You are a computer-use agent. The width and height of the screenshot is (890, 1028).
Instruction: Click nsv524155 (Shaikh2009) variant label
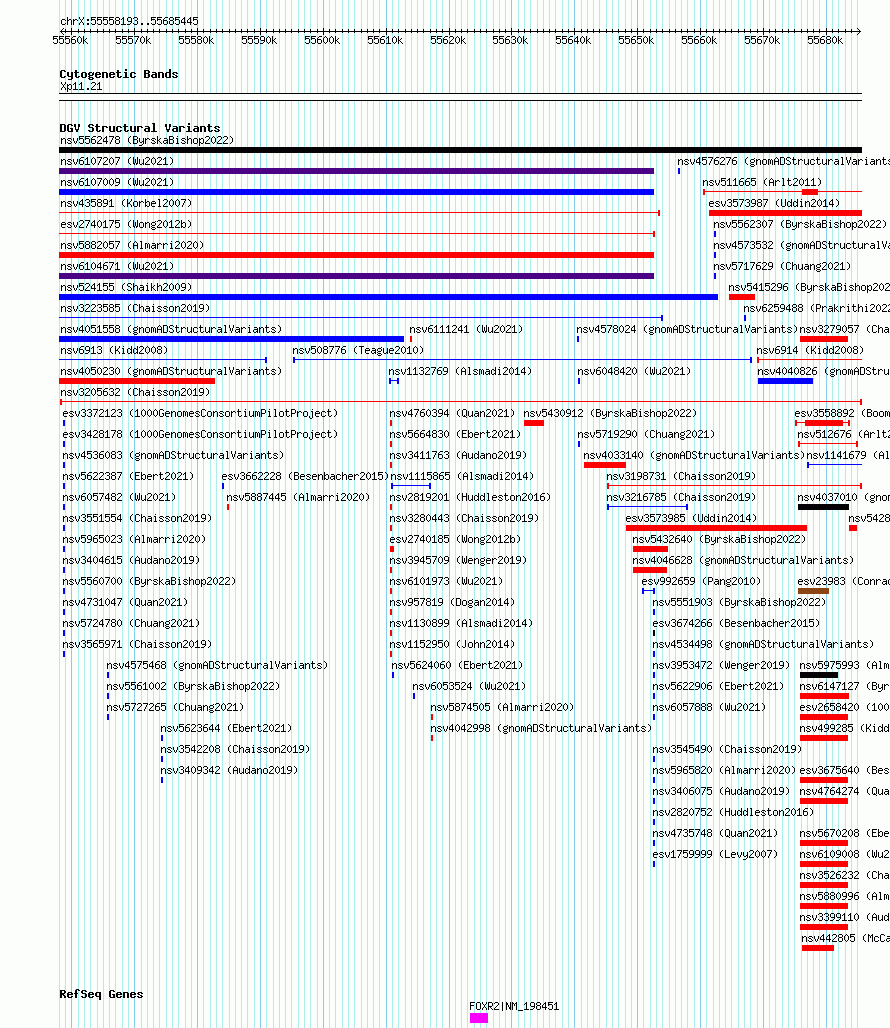pos(126,287)
